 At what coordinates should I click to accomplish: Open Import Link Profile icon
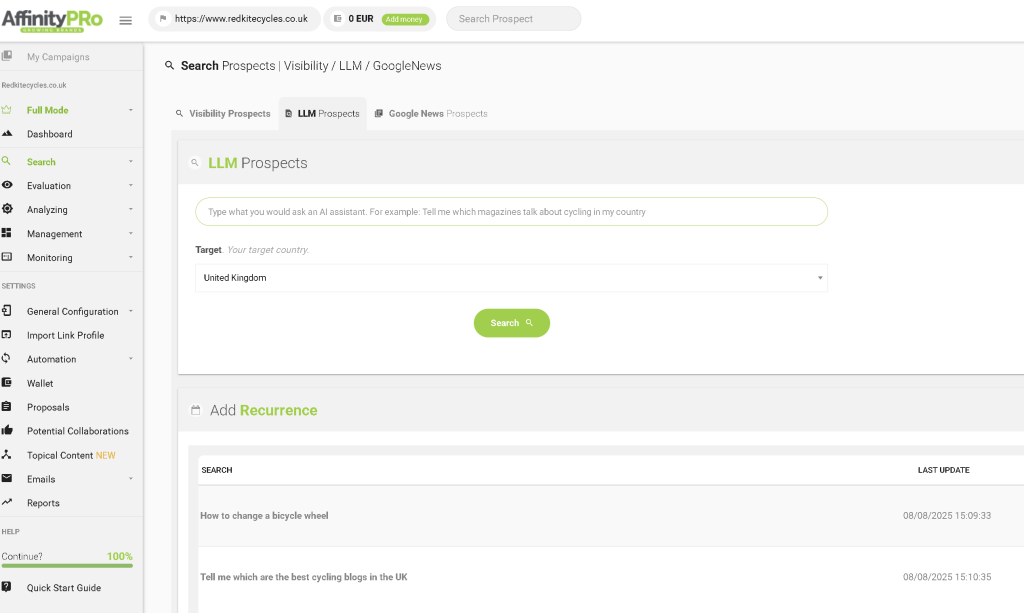(7, 335)
